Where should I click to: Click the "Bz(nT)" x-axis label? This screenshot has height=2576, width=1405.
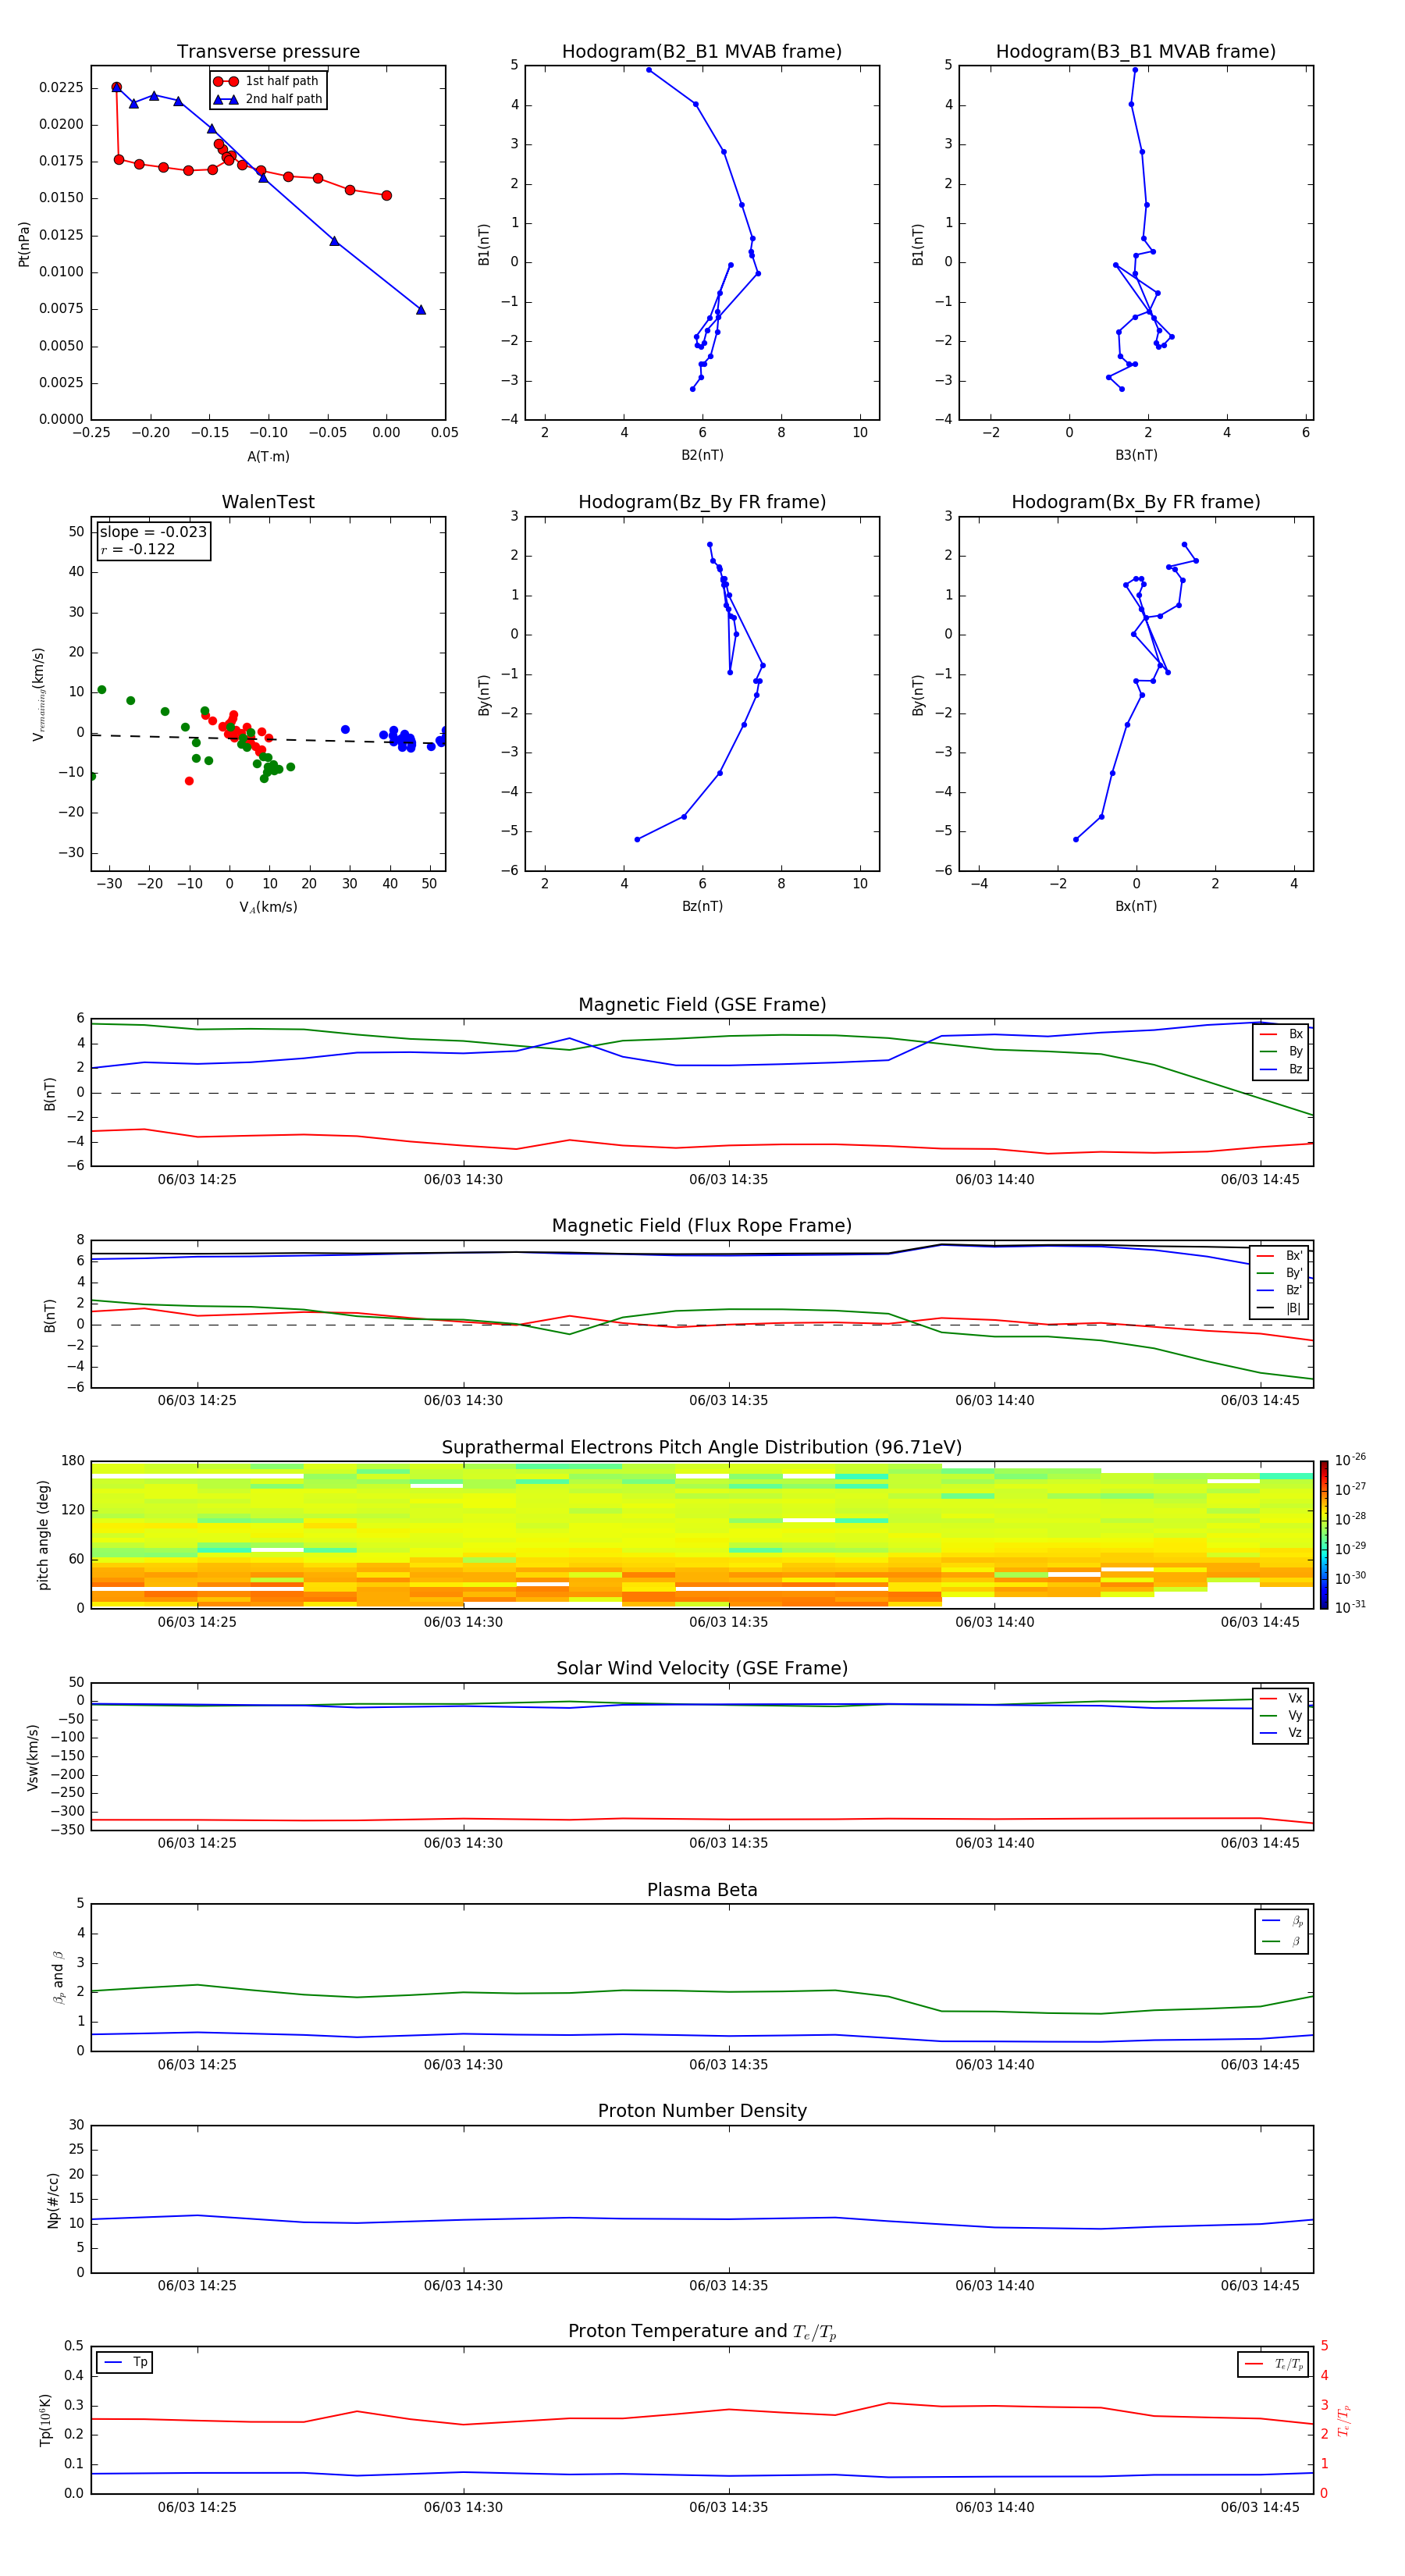pos(702,906)
